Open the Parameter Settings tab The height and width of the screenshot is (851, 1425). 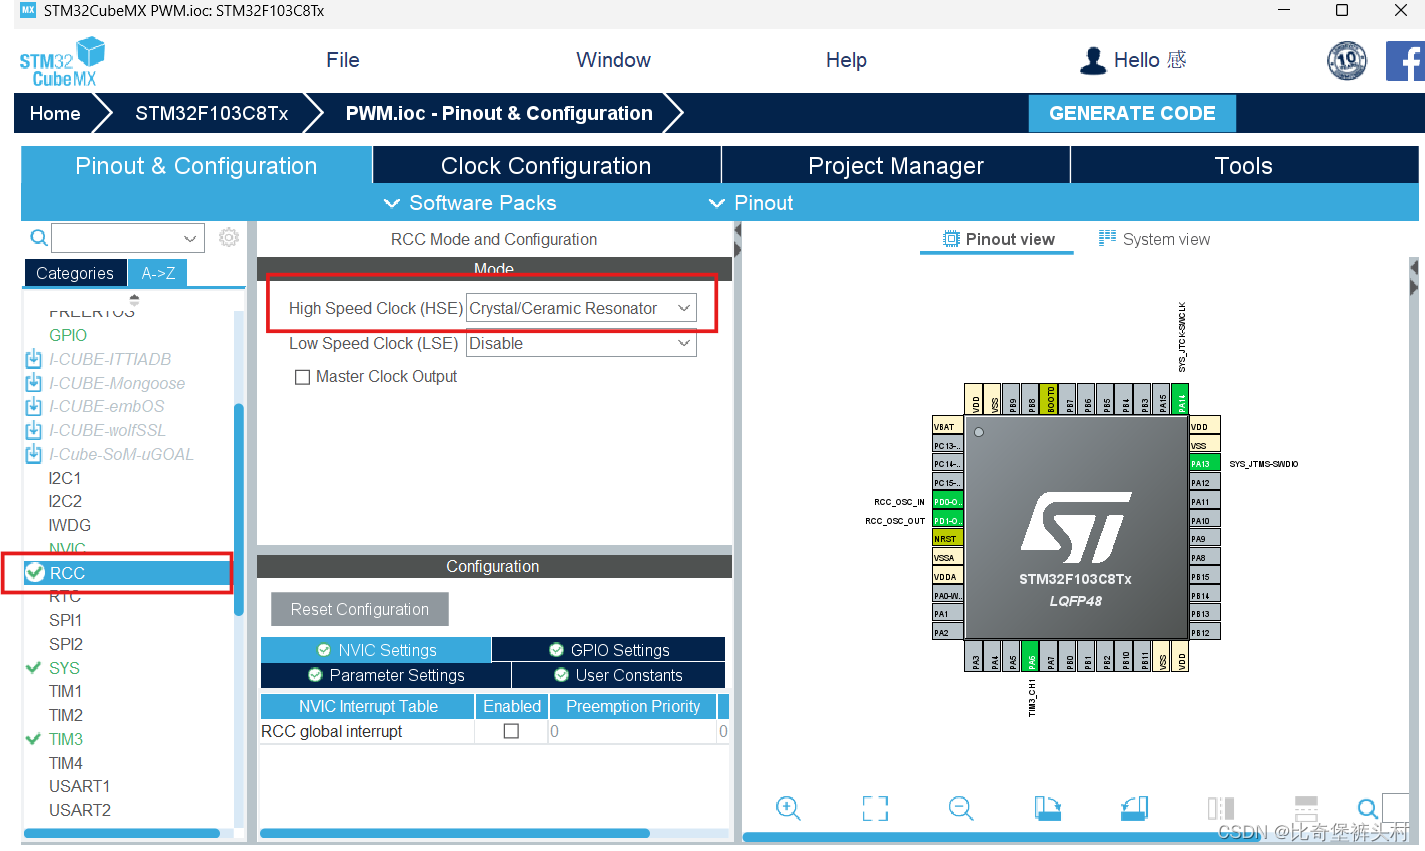[386, 675]
